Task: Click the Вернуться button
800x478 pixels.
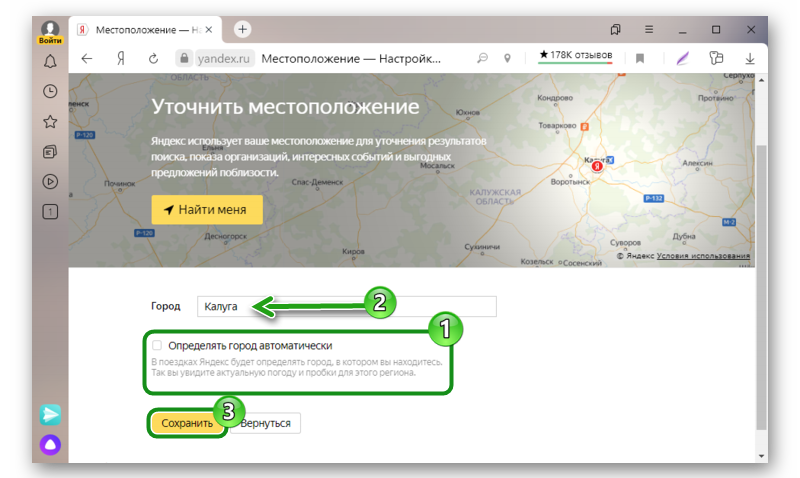Action: coord(265,423)
